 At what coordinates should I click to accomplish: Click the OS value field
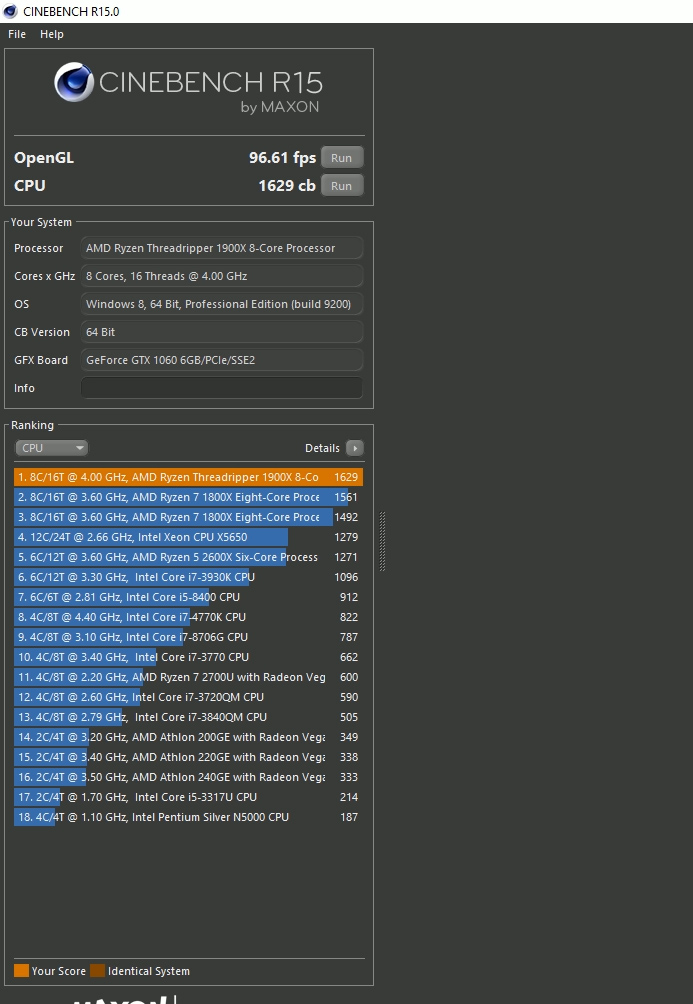pos(222,304)
